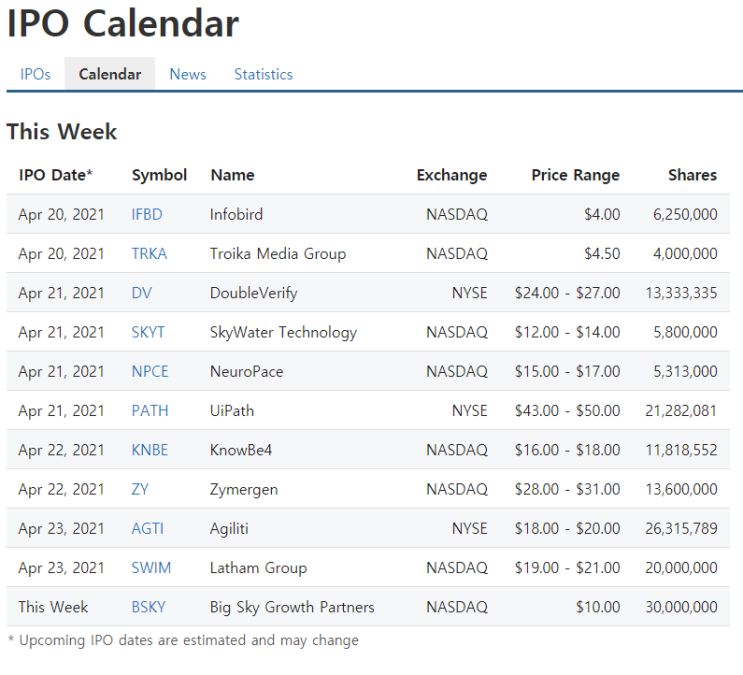Click the 13,600,000 shares value
The width and height of the screenshot is (743, 675).
coord(681,489)
